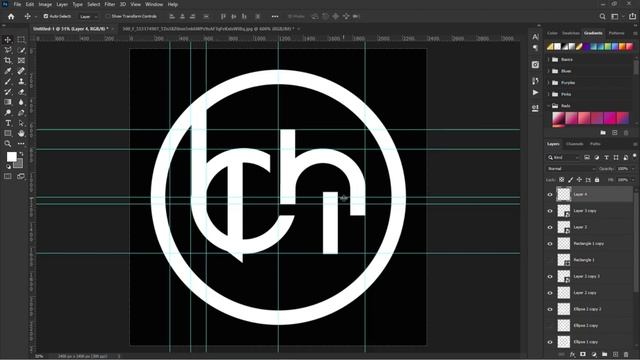The image size is (640, 360).
Task: Switch to the Channels tab
Action: pyautogui.click(x=574, y=144)
